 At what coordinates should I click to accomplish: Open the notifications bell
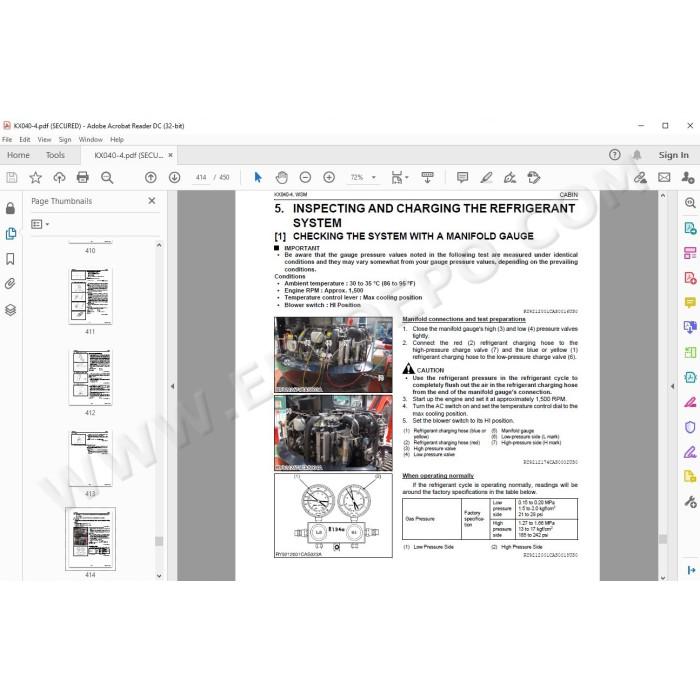(637, 154)
